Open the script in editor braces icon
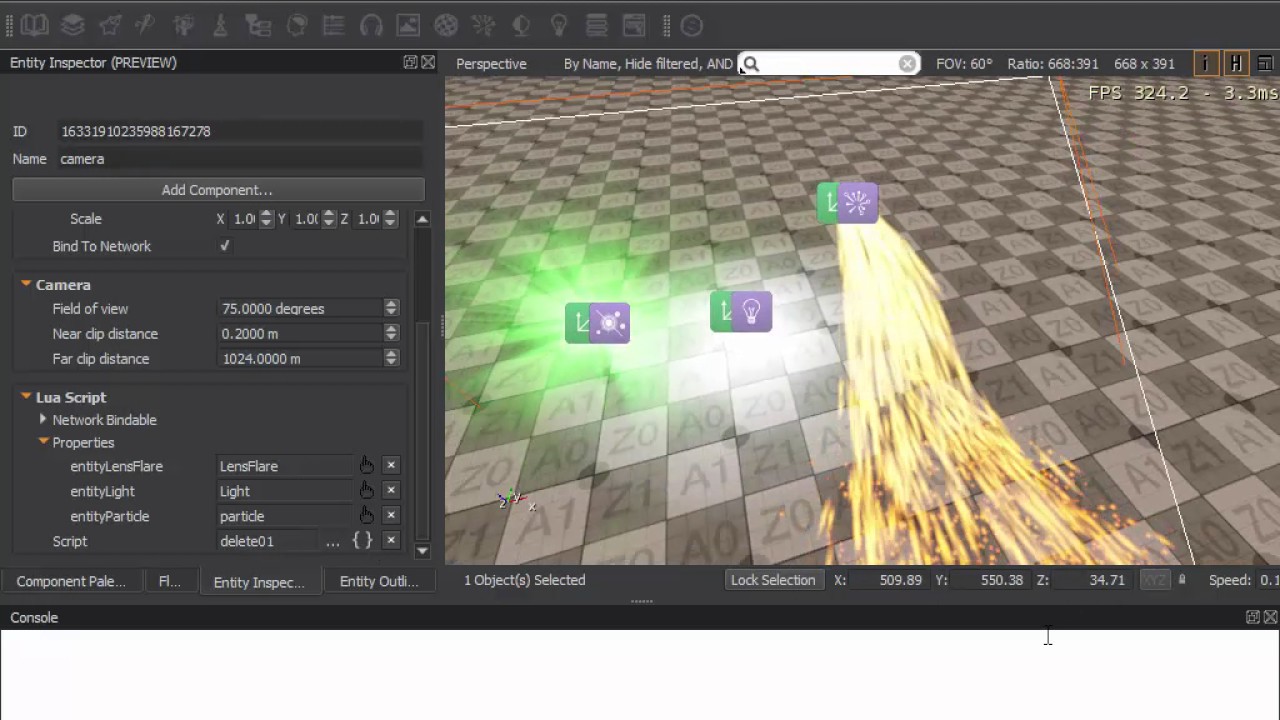 pyautogui.click(x=362, y=541)
